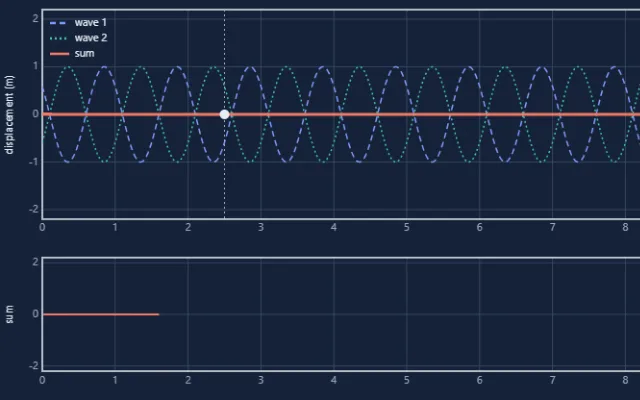The width and height of the screenshot is (640, 400).
Task: Toggle sum legend entry
Action: coord(72,53)
